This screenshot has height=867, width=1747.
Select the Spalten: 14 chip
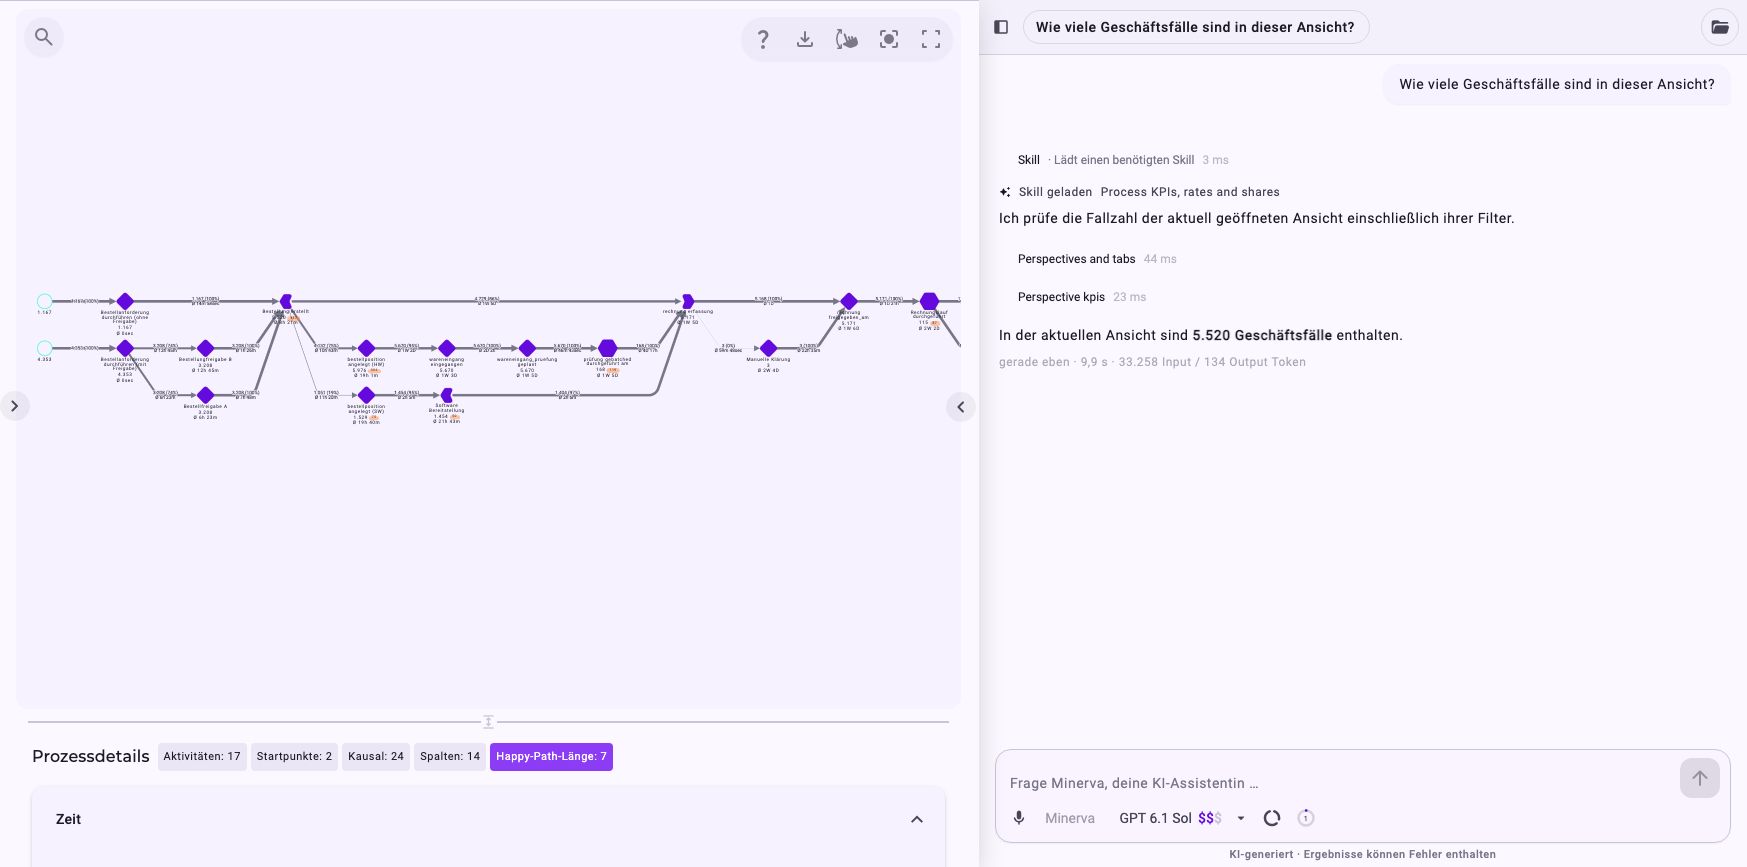coord(450,757)
